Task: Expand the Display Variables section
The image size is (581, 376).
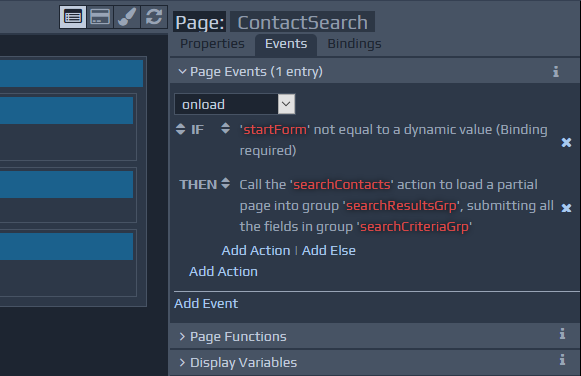Action: click(x=182, y=362)
